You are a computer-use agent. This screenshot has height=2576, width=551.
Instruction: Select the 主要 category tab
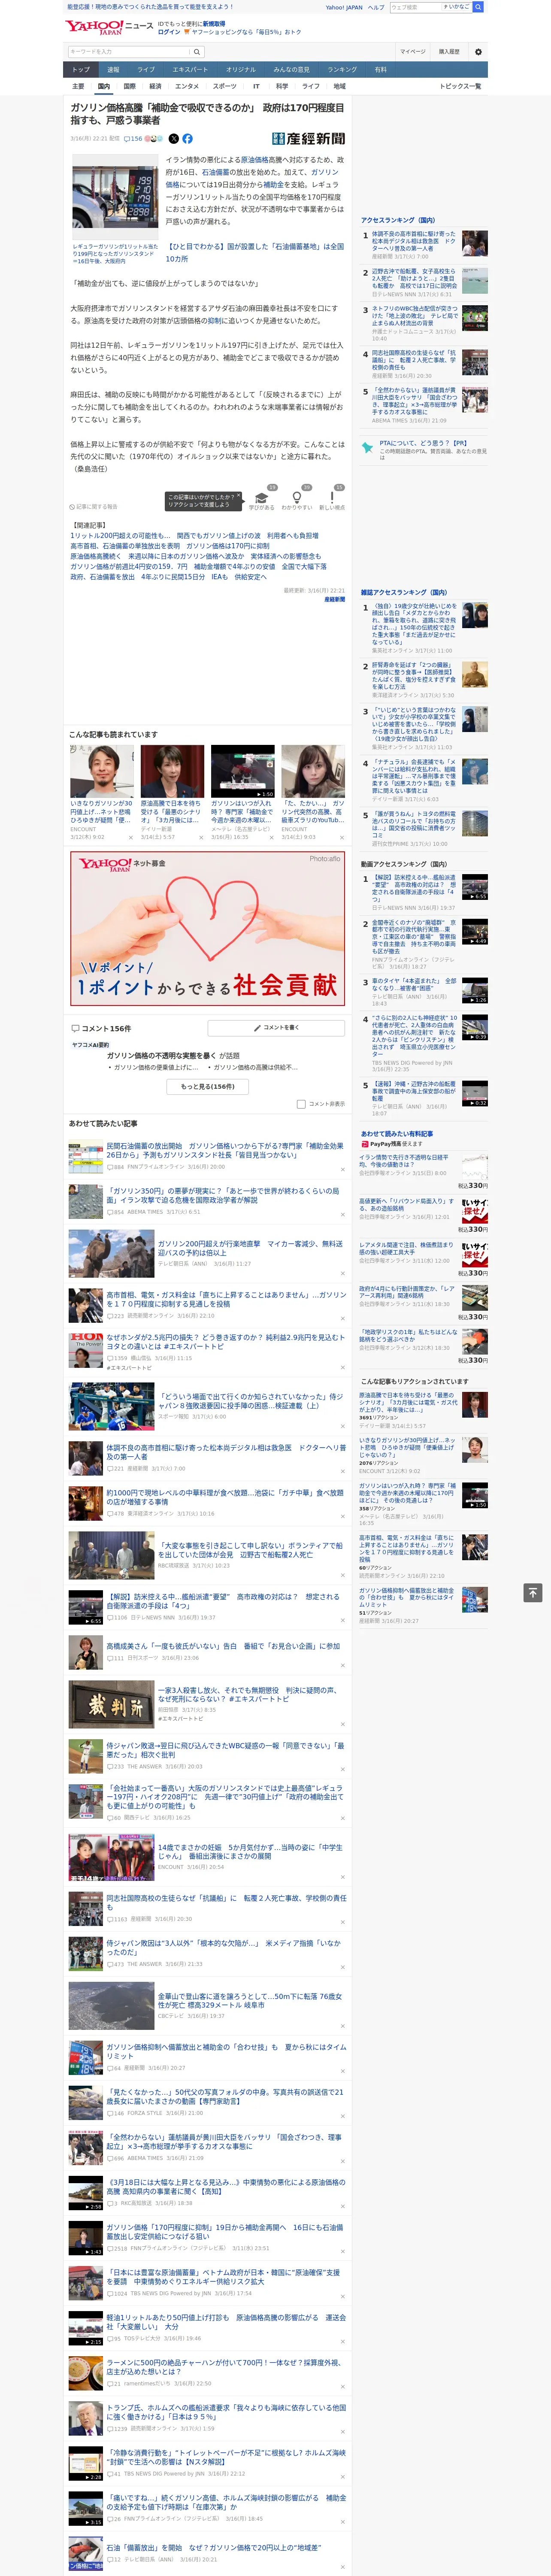[x=78, y=86]
